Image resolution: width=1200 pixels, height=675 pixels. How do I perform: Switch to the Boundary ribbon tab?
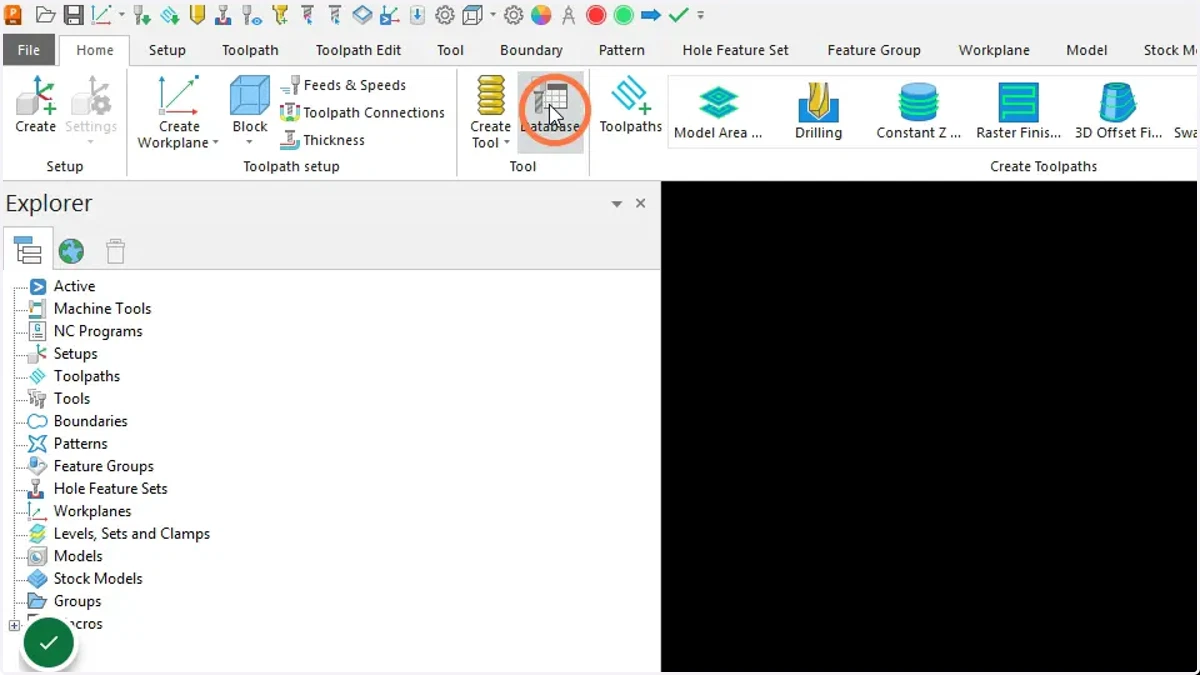(531, 50)
